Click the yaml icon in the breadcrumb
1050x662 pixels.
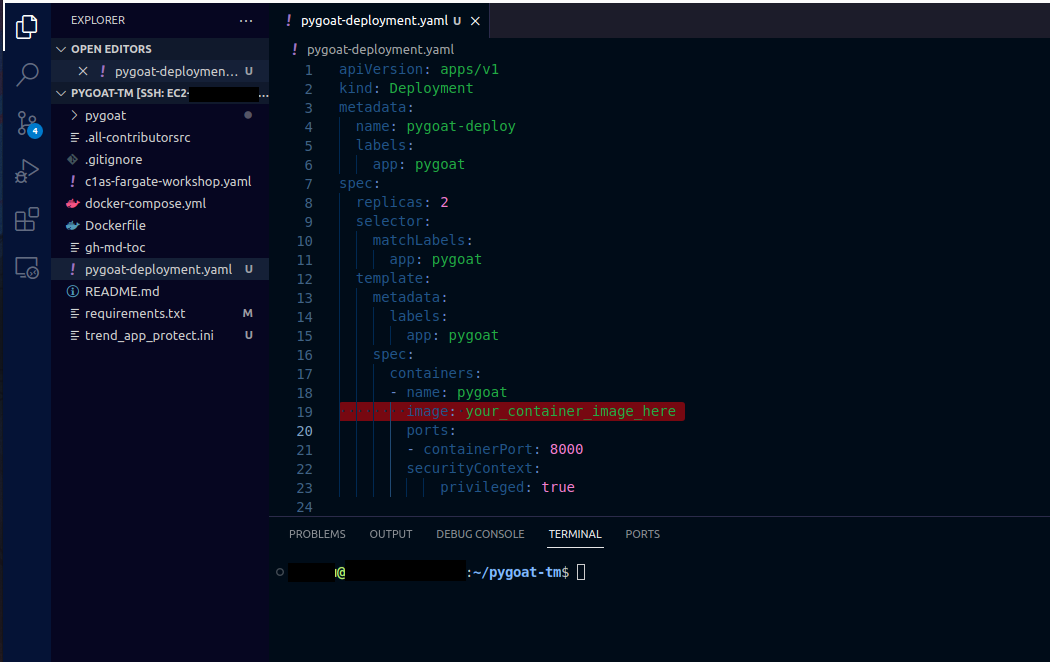(295, 50)
